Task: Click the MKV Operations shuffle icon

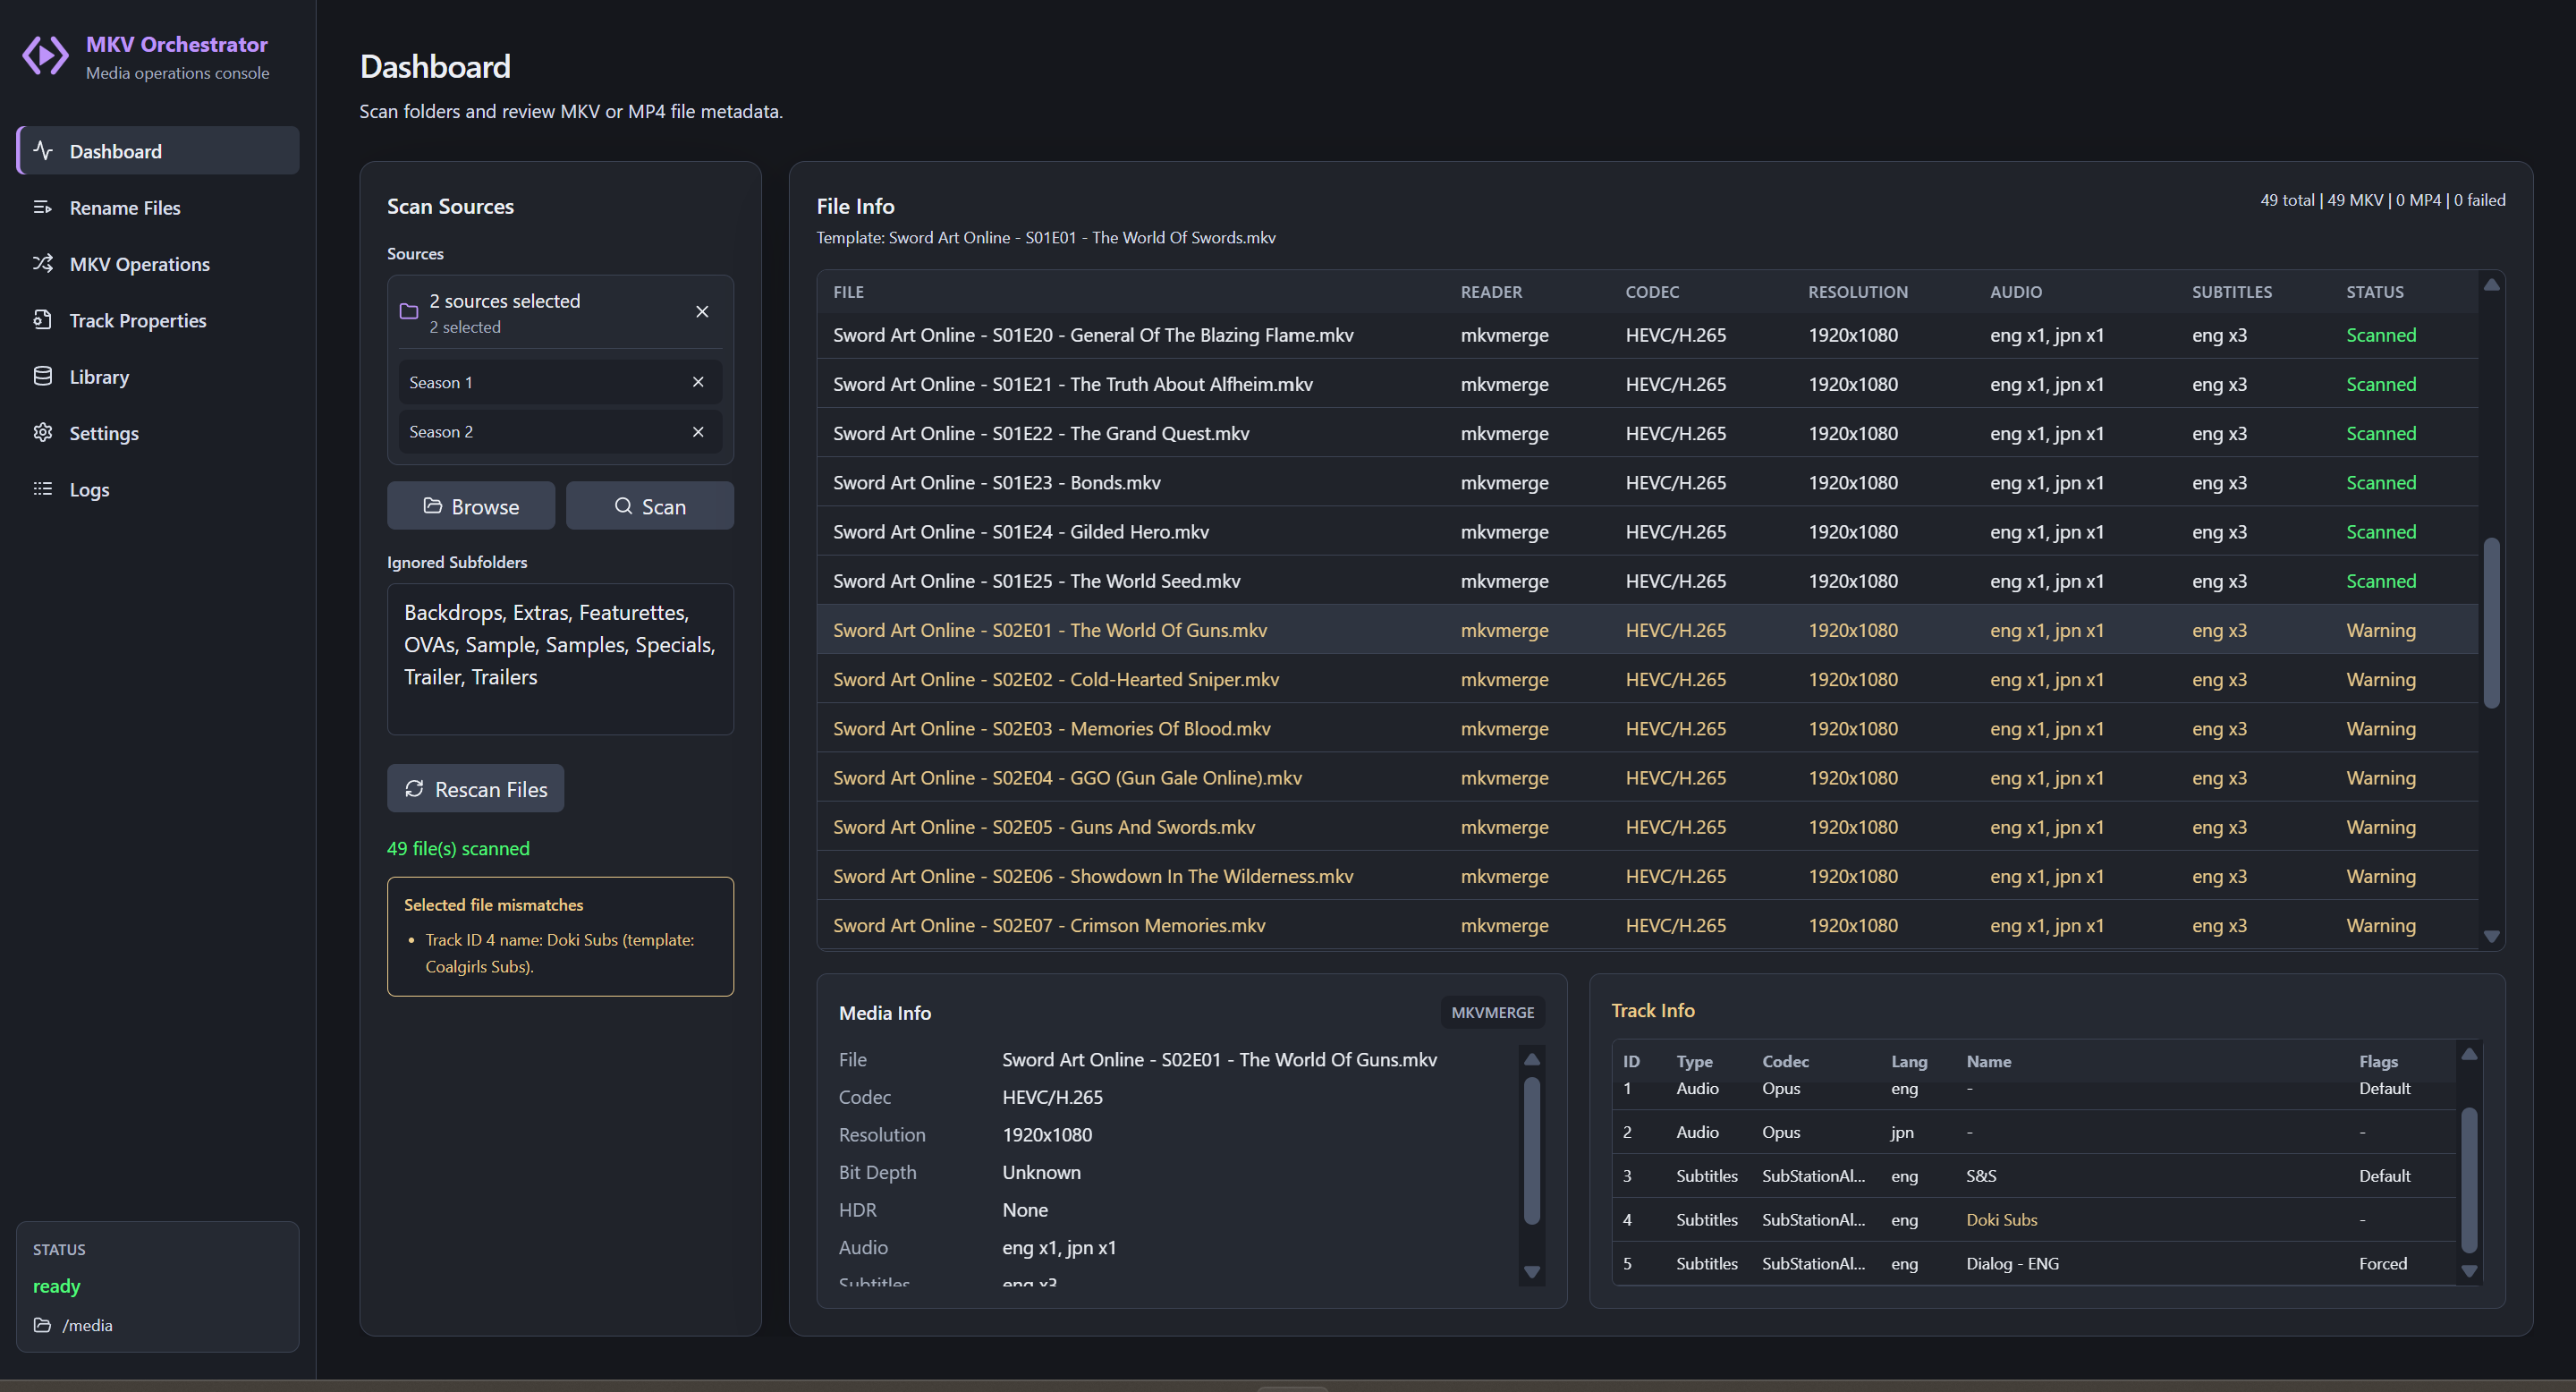Action: [x=43, y=263]
